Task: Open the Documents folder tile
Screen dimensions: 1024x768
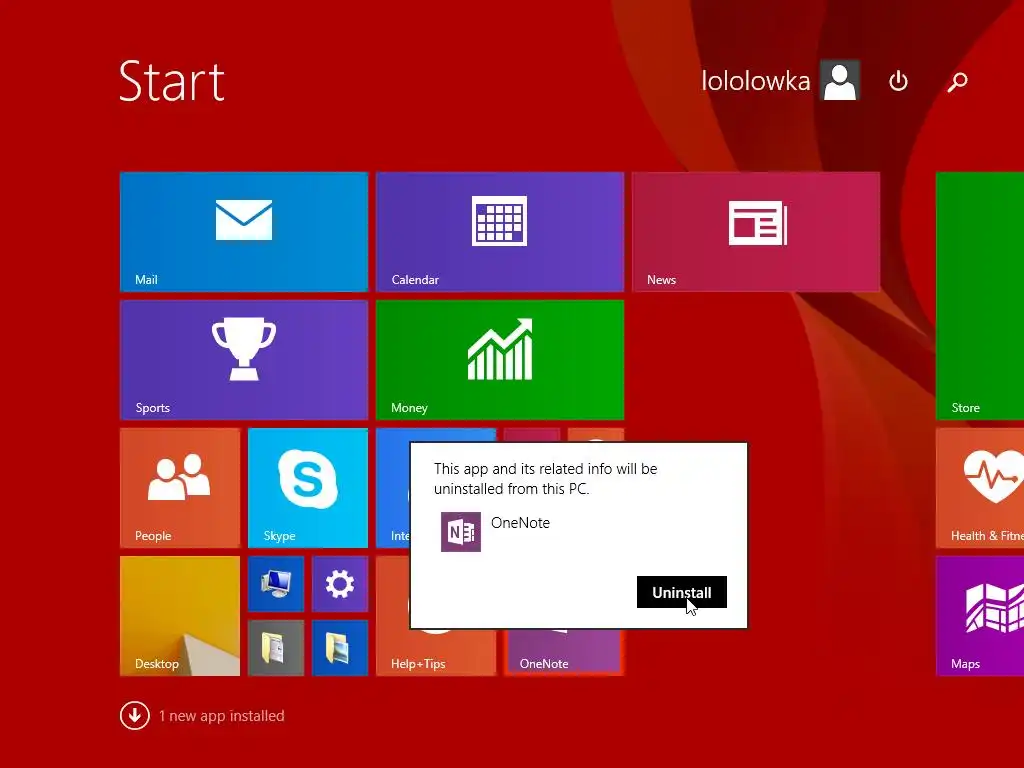Action: 276,647
